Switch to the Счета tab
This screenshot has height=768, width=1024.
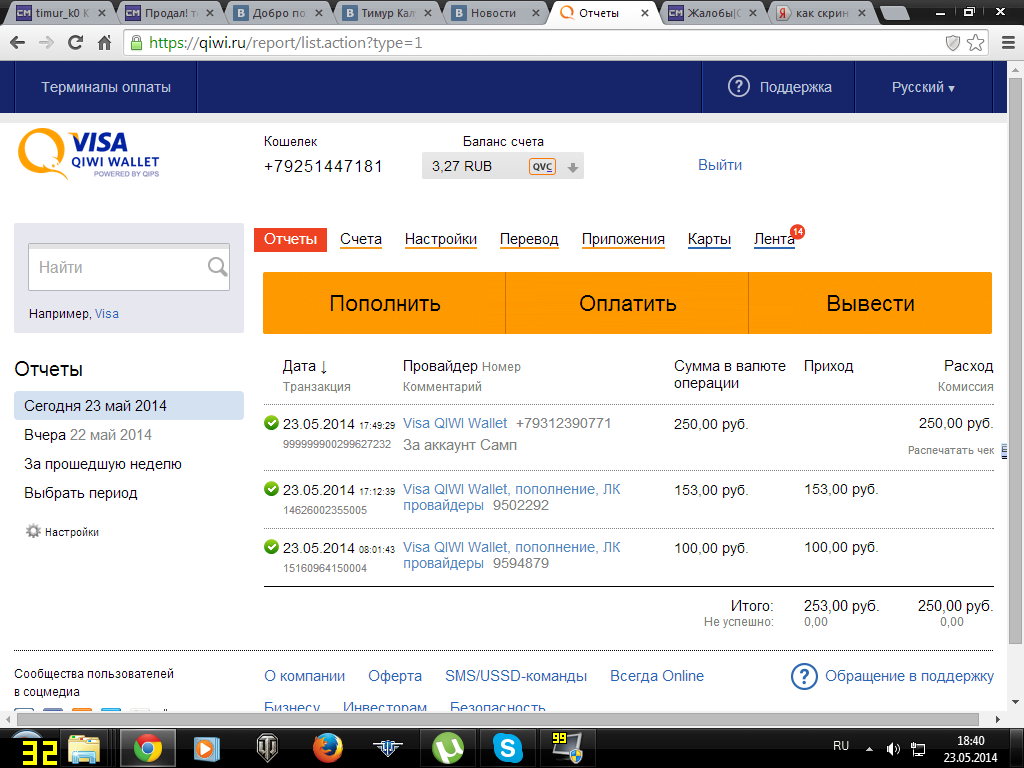[361, 240]
